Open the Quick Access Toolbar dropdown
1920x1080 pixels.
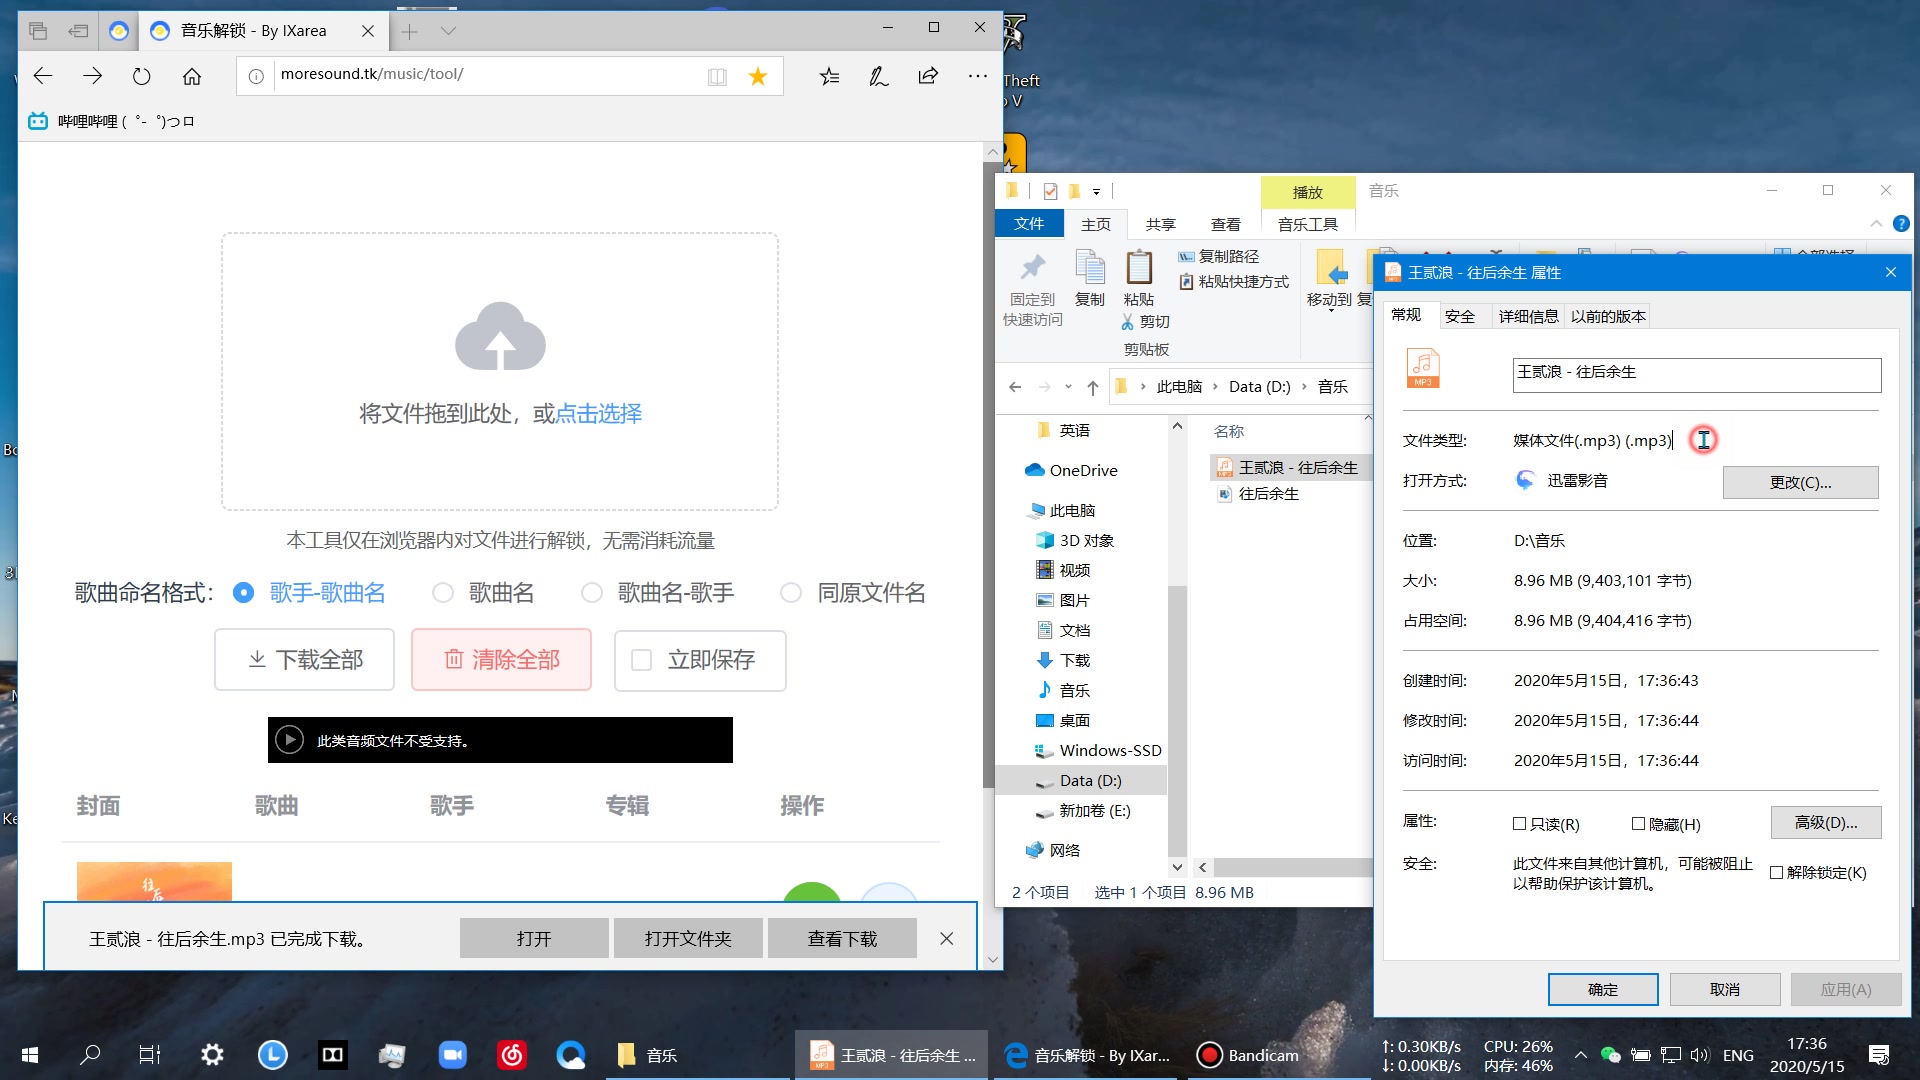pos(1096,191)
